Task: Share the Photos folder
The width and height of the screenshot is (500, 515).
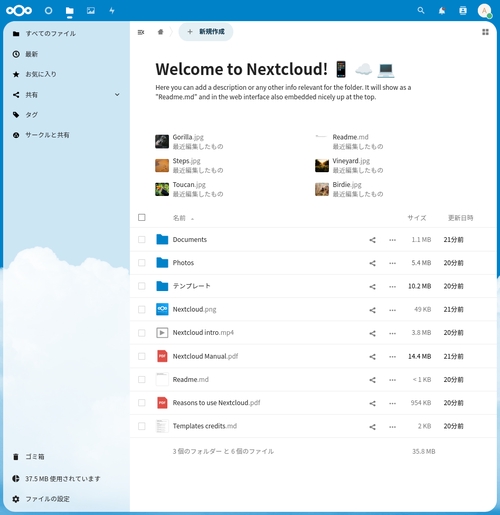Action: coord(372,263)
